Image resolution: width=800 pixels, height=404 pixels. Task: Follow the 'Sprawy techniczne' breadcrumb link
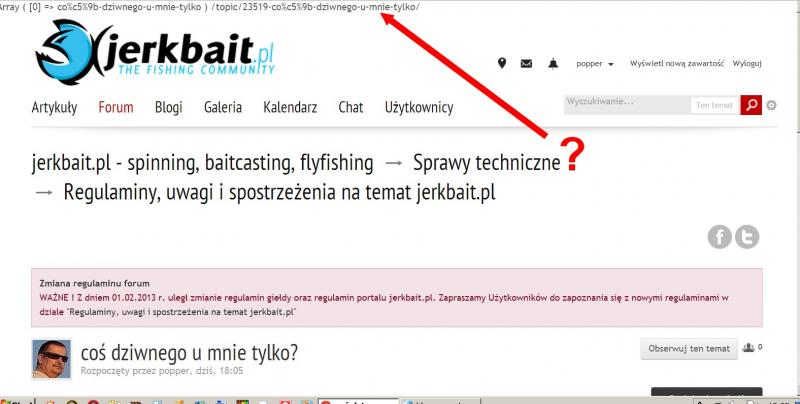485,162
